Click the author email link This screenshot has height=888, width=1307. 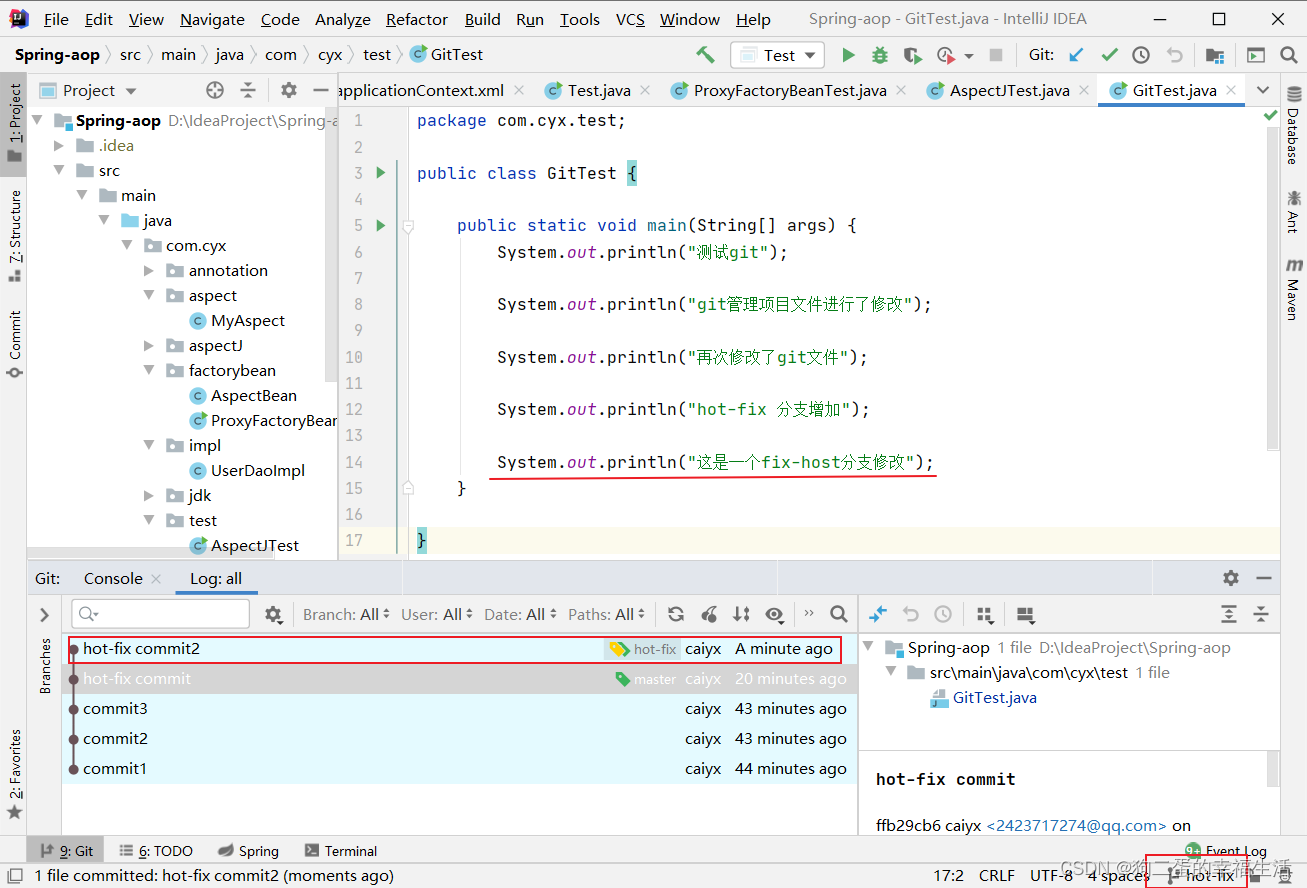click(1076, 826)
